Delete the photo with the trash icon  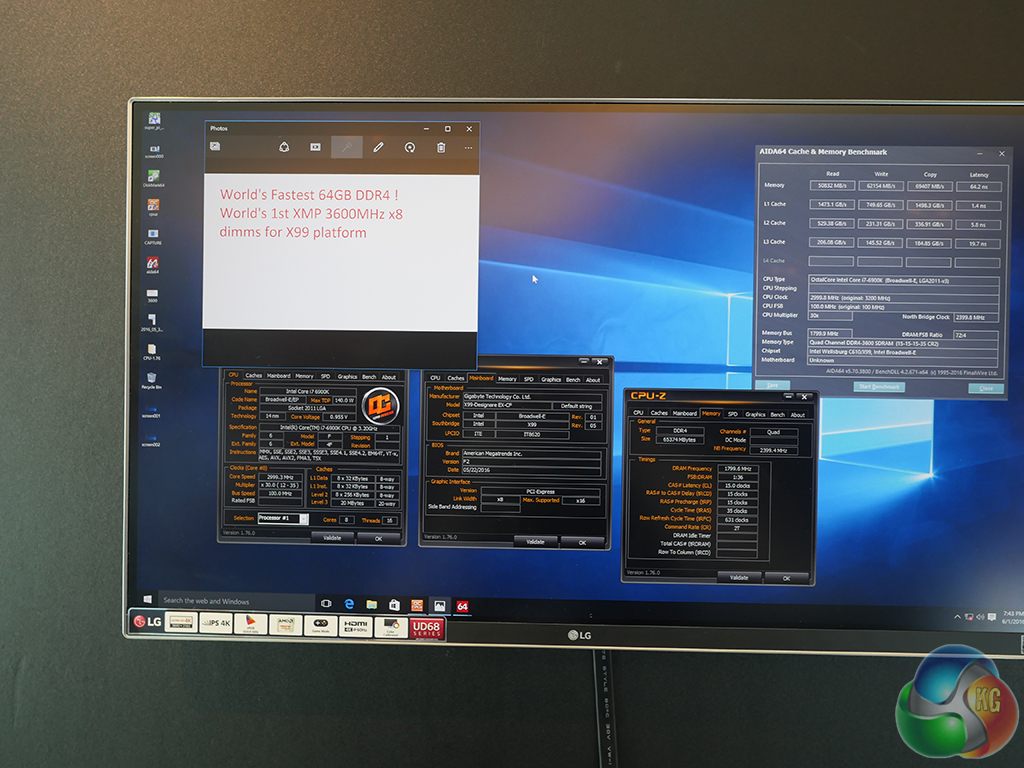pyautogui.click(x=441, y=147)
